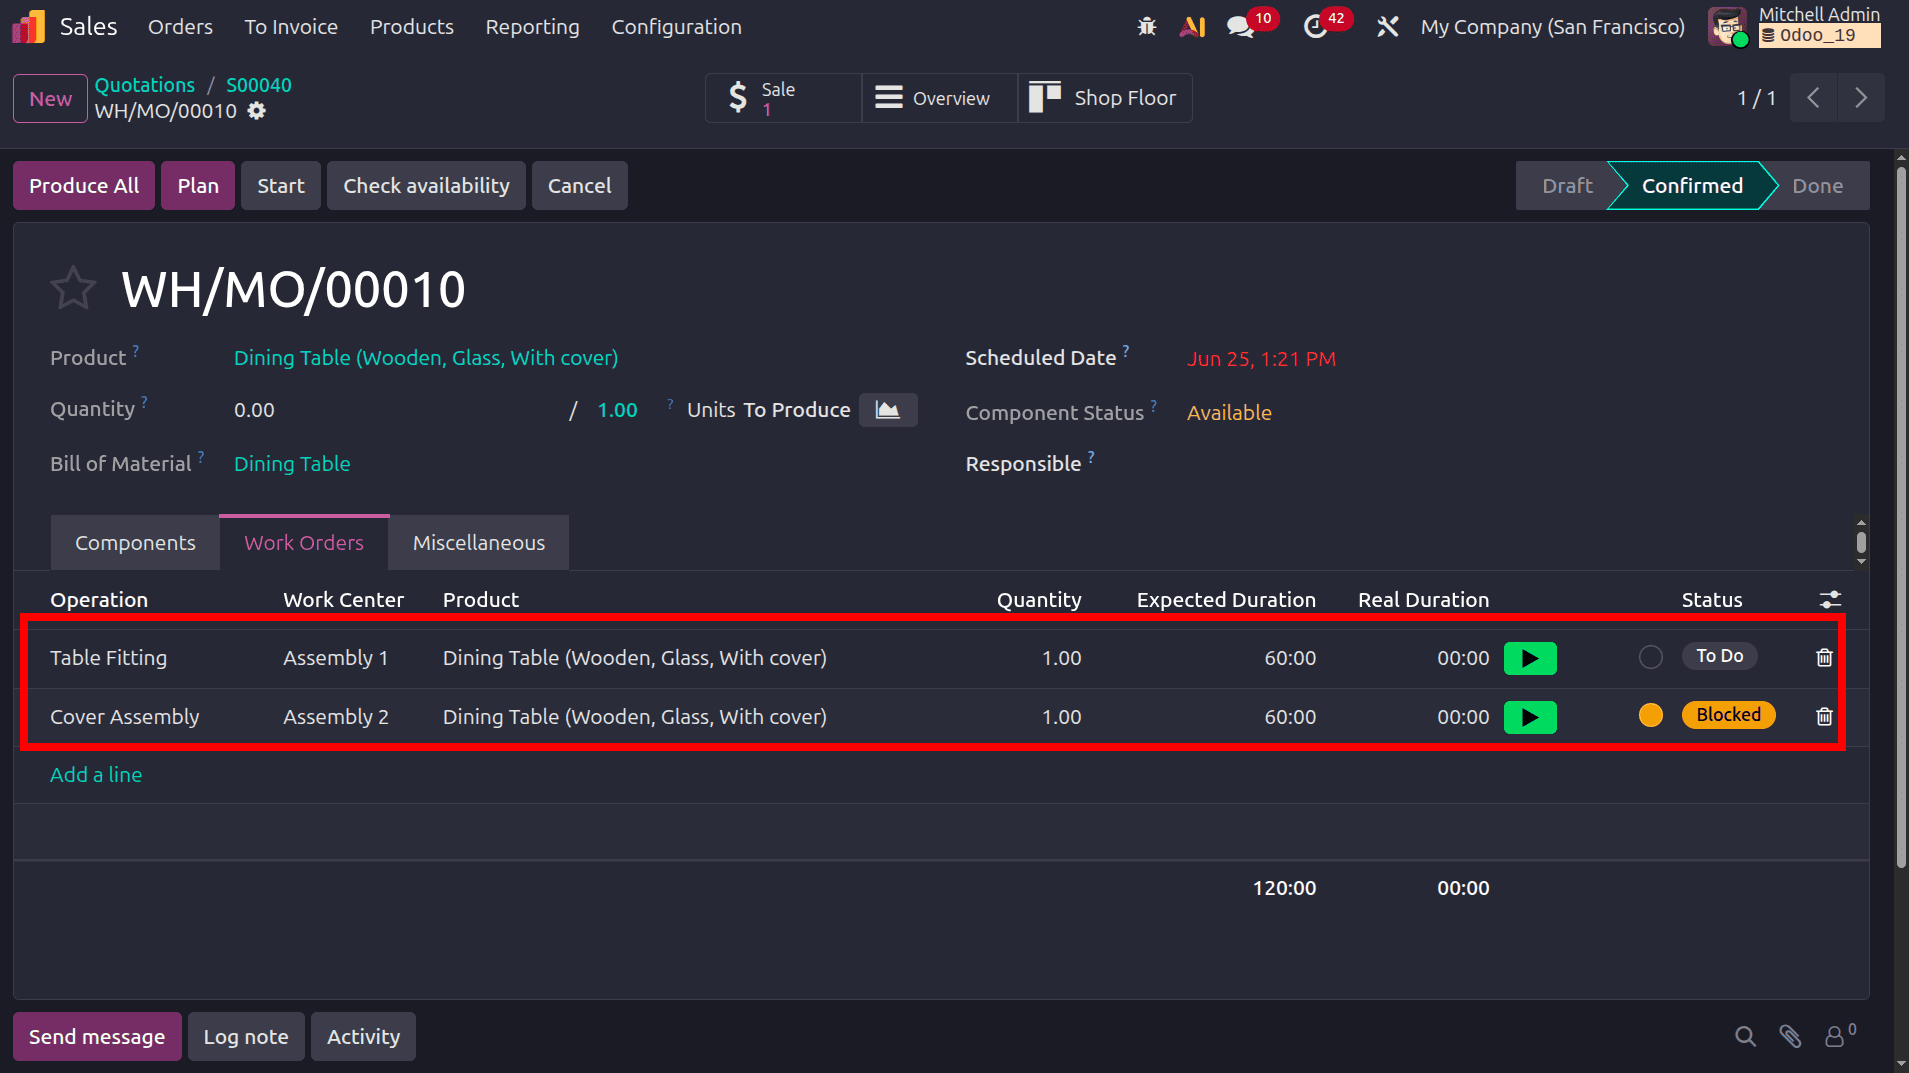Open the activities clock icon with 42 badge

(1315, 27)
